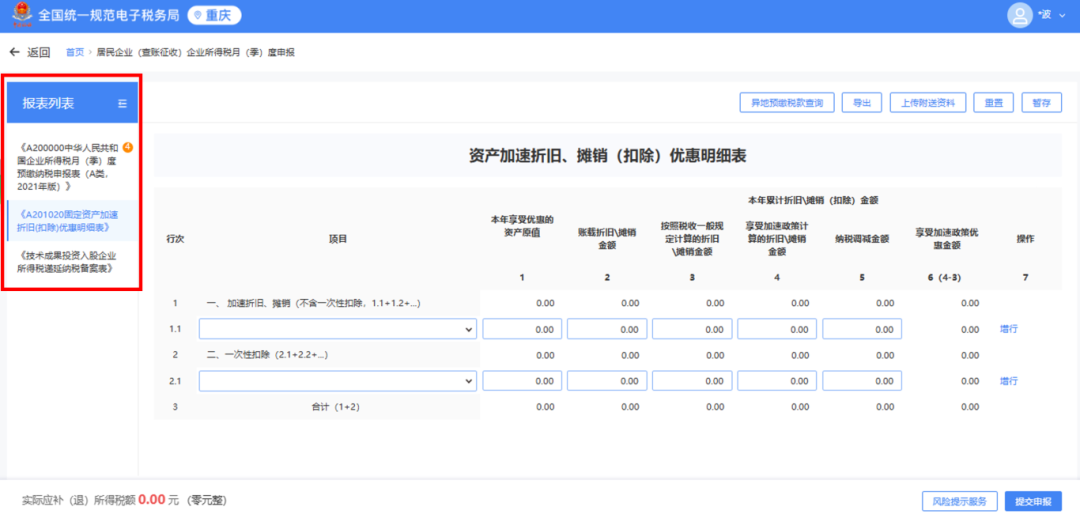The height and width of the screenshot is (518, 1080).
Task: Click the 一、加速折旧、摊销 row label
Action: 313,303
